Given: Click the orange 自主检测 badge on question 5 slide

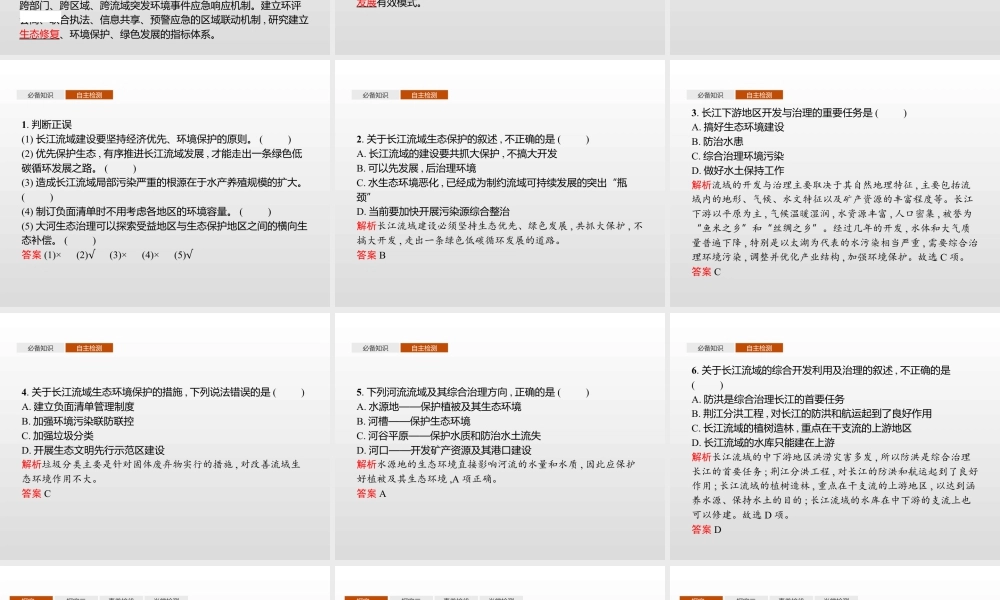Looking at the screenshot, I should point(424,347).
